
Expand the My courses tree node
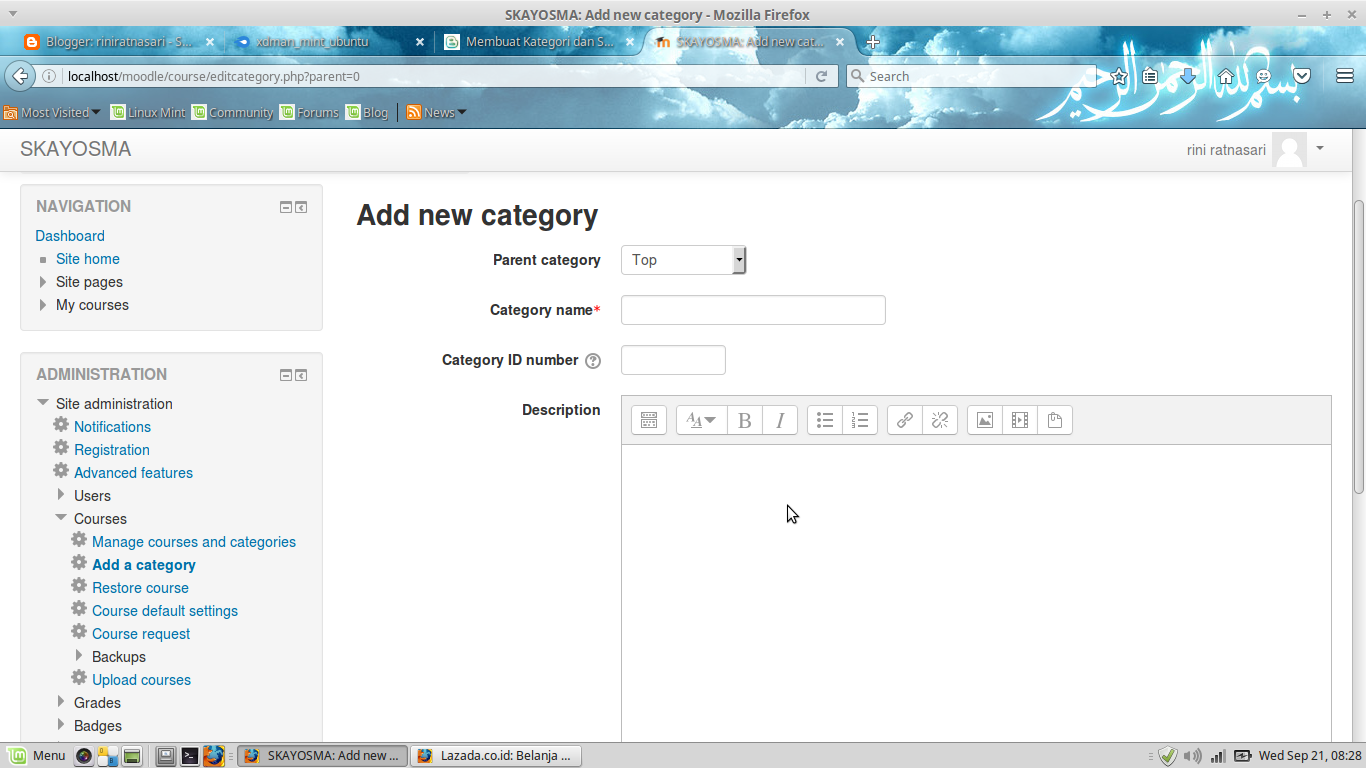click(43, 305)
